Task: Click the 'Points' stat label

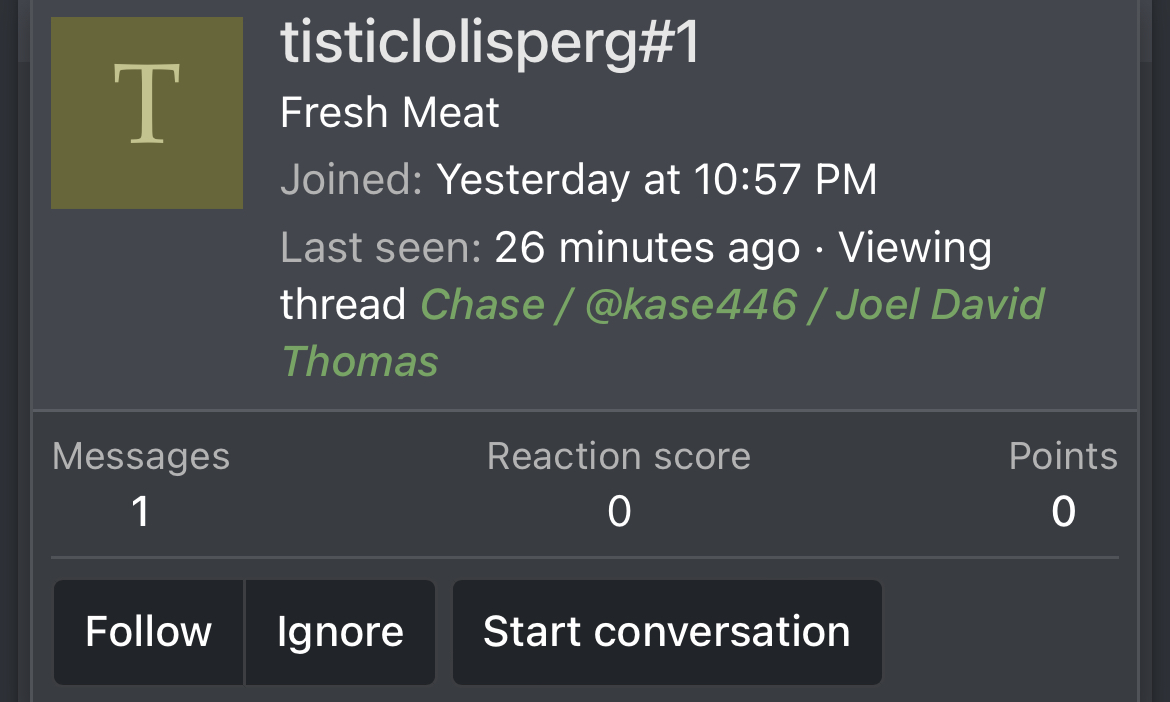Action: coord(1063,456)
